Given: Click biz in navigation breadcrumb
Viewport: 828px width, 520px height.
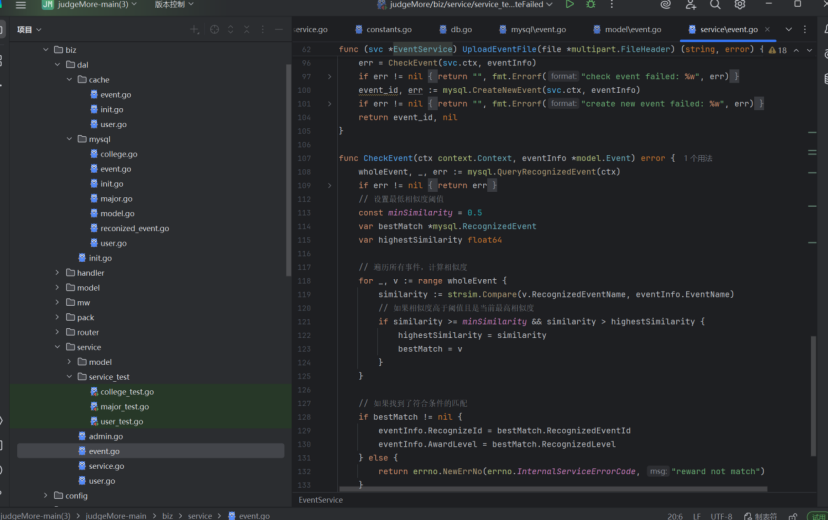Looking at the screenshot, I should click(167, 516).
